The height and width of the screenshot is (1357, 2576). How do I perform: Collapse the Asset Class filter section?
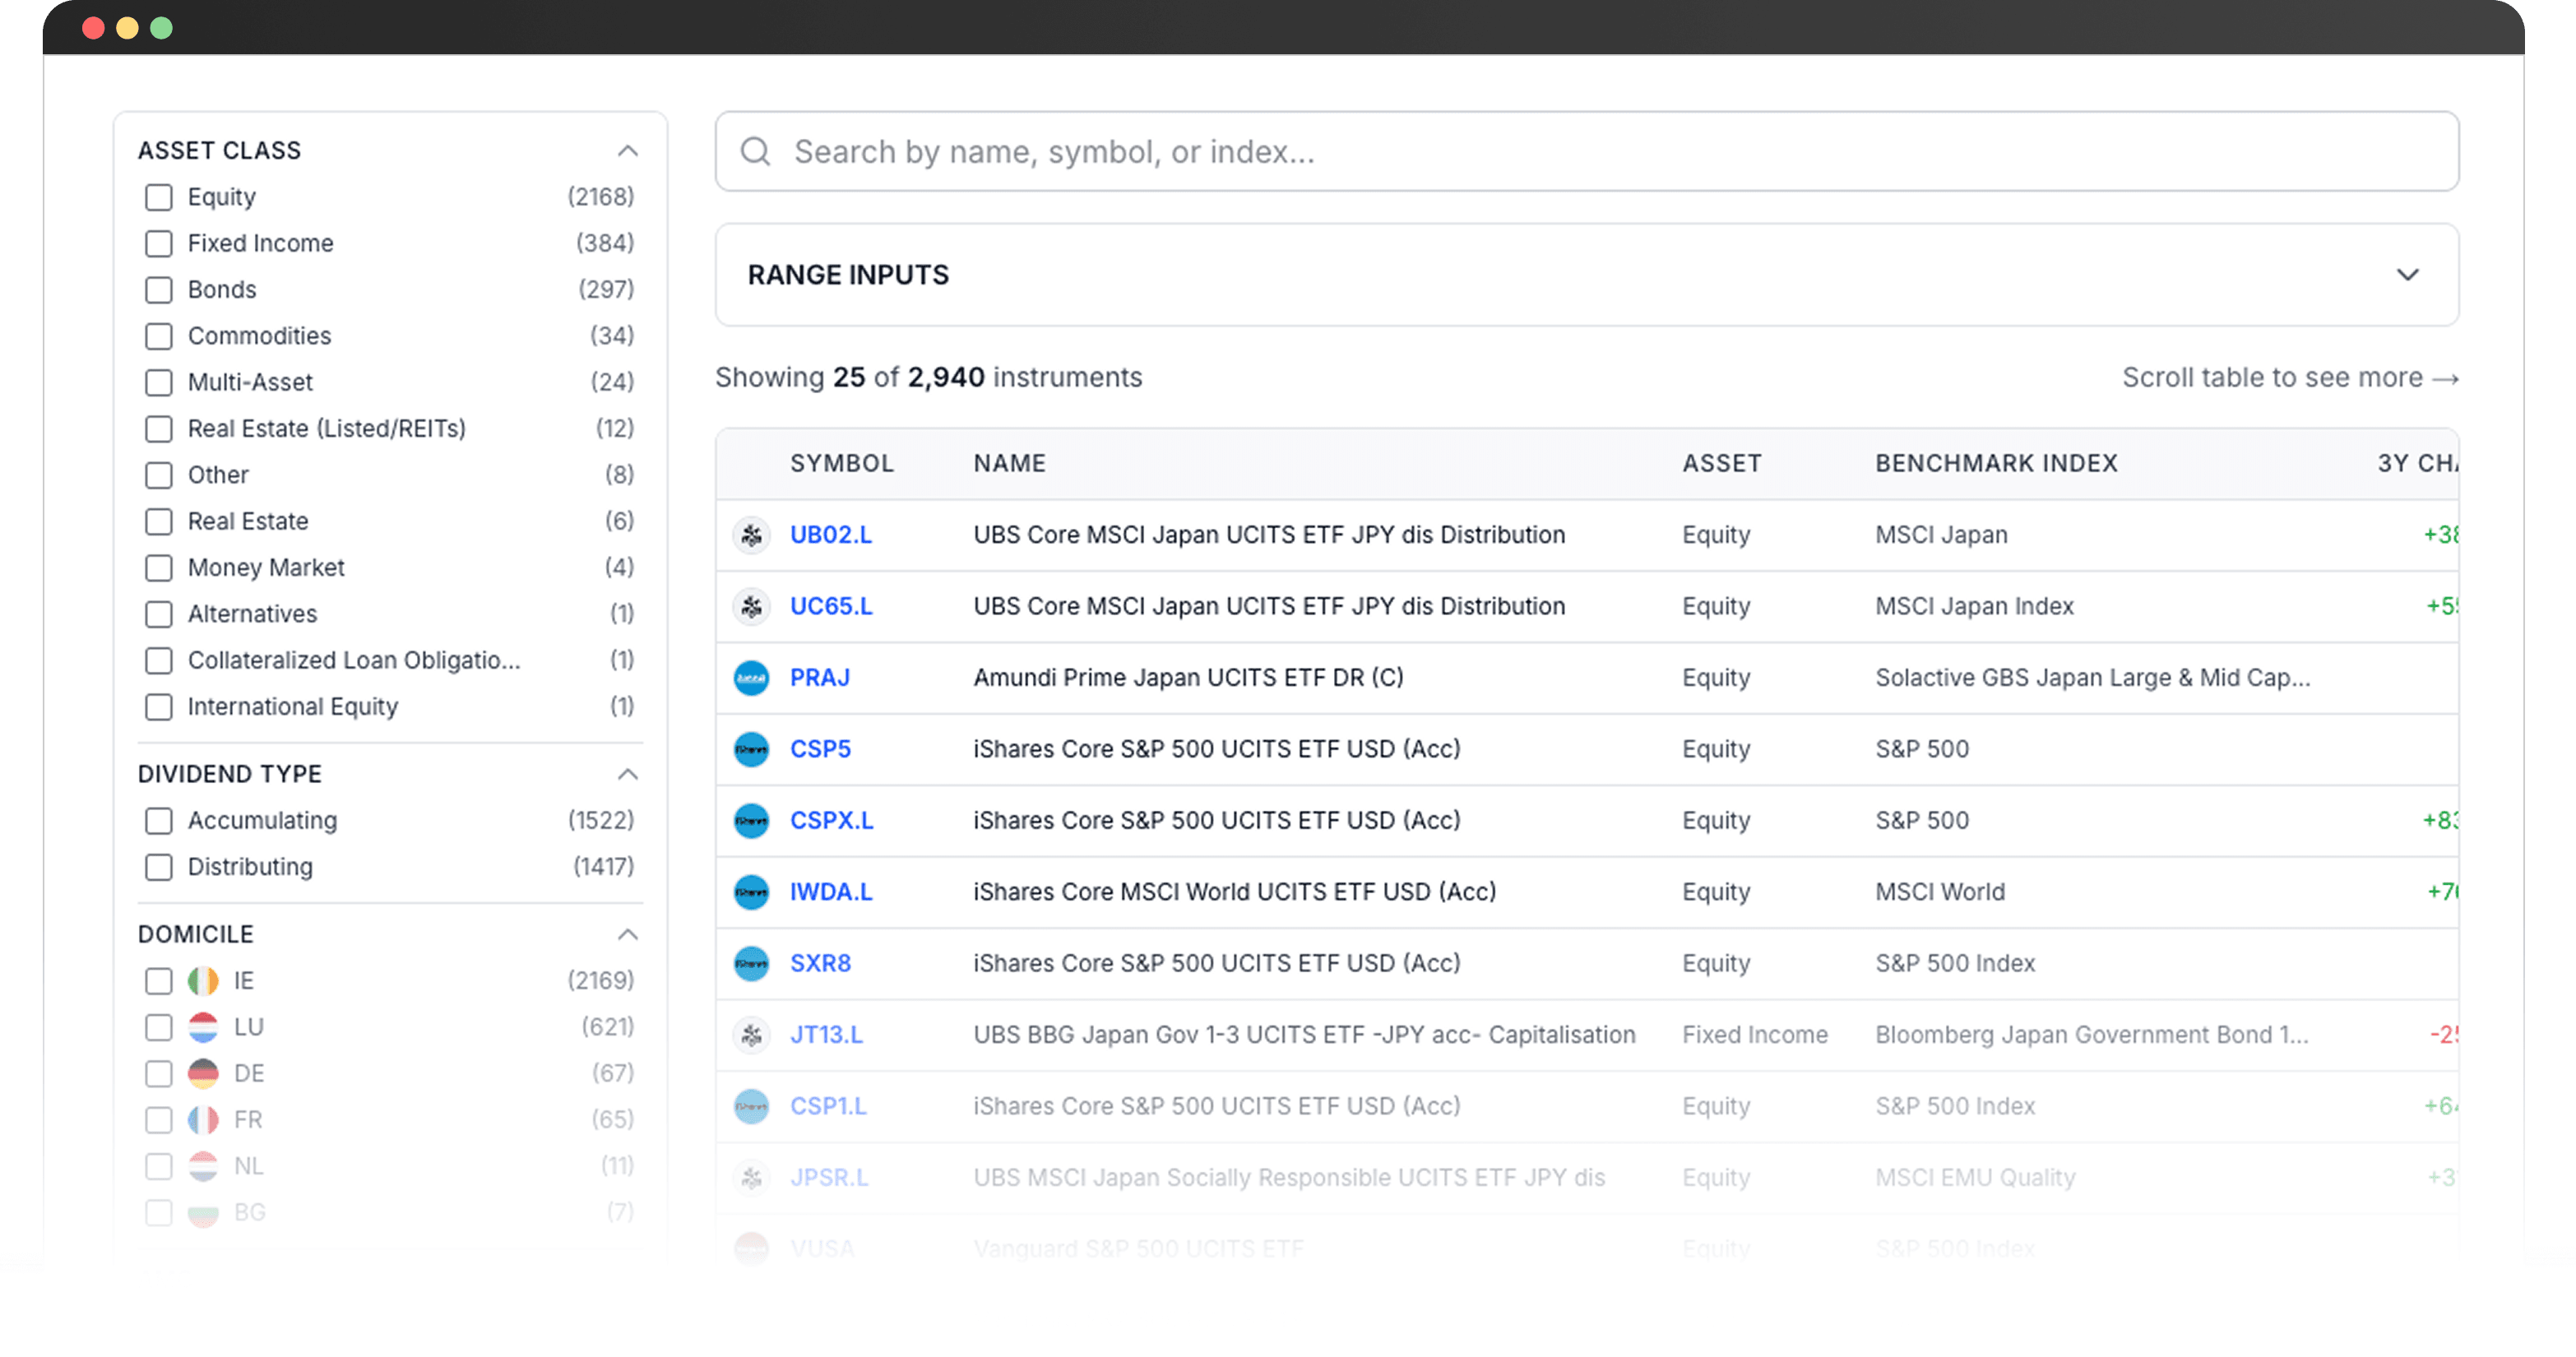tap(627, 151)
